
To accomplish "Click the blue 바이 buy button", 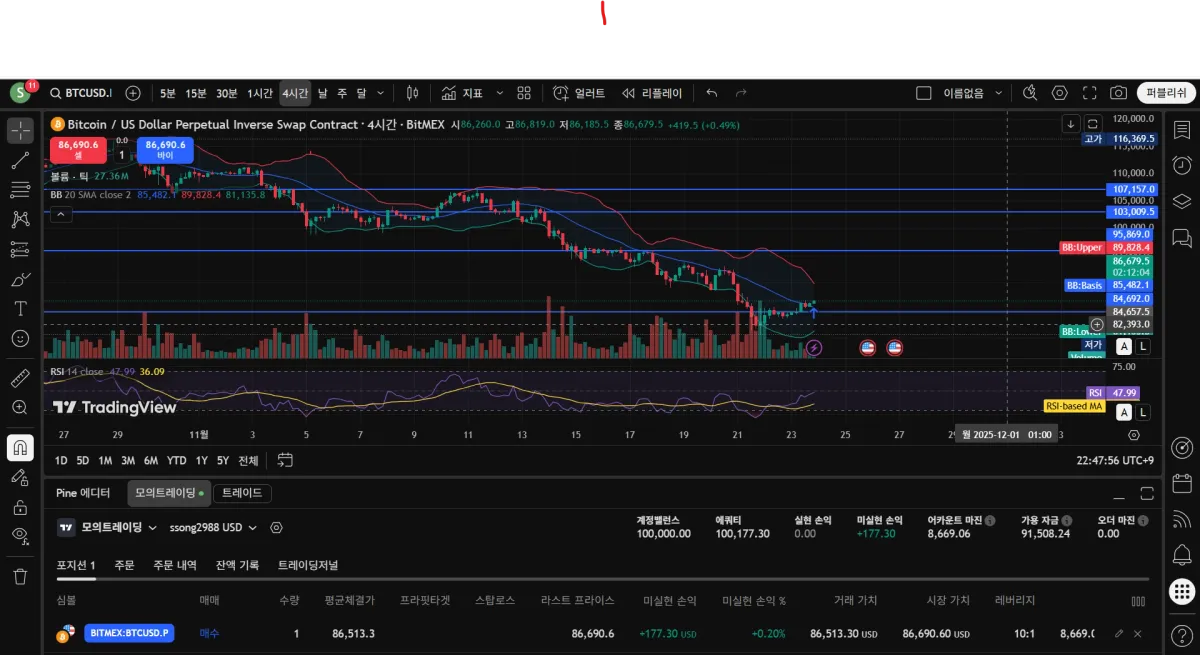I will tap(165, 150).
